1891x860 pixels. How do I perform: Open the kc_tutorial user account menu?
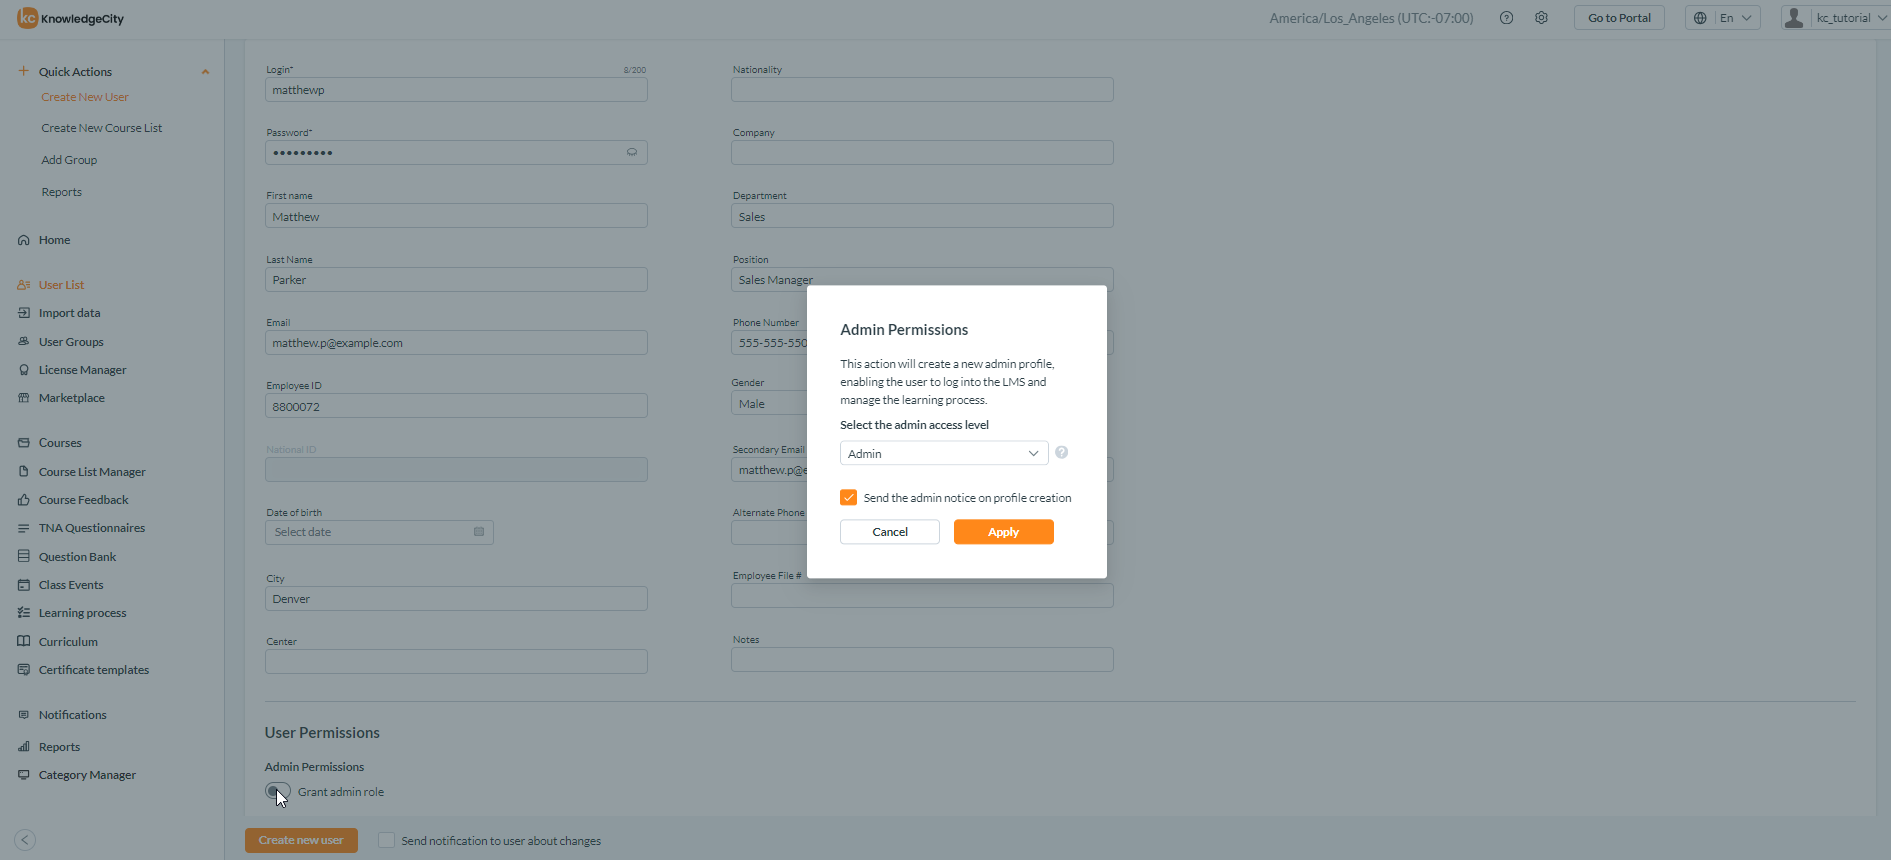tap(1835, 18)
